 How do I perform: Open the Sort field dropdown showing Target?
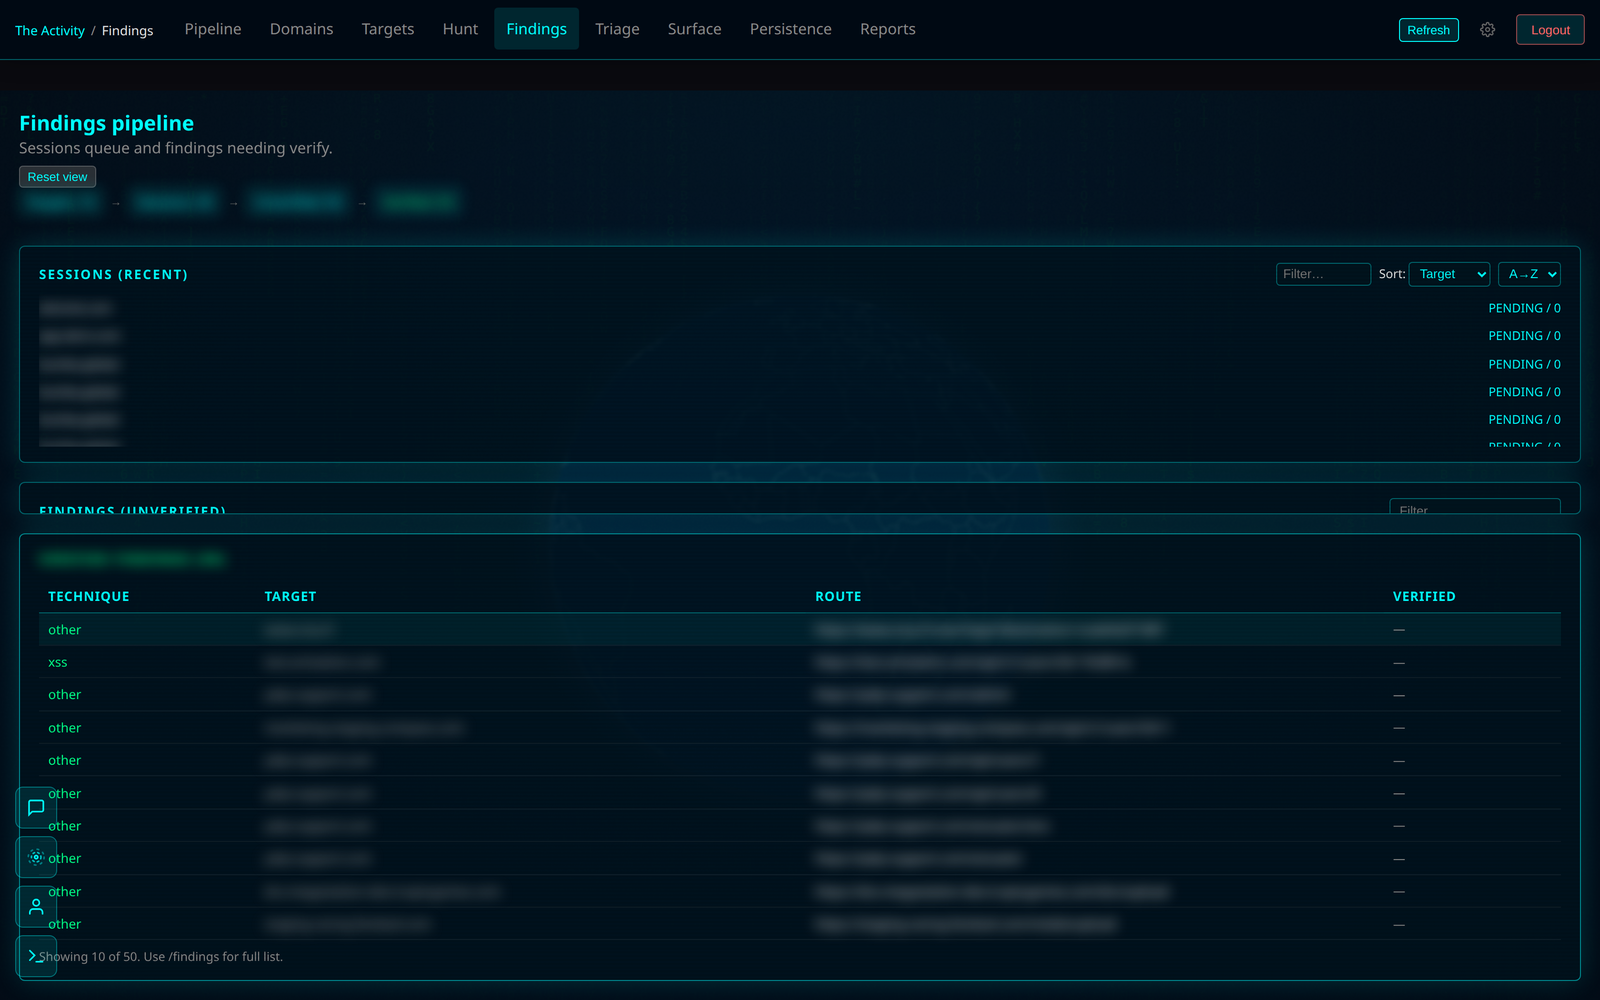point(1449,274)
